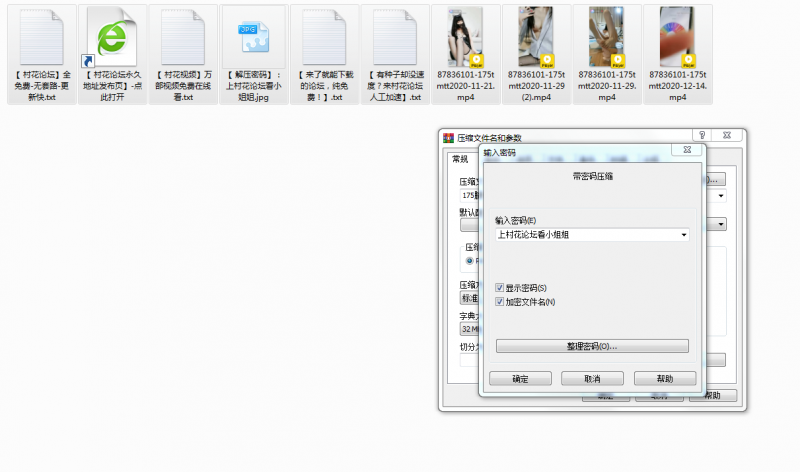Click the 32 M dictionary size field
This screenshot has height=472, width=800.
(x=469, y=329)
